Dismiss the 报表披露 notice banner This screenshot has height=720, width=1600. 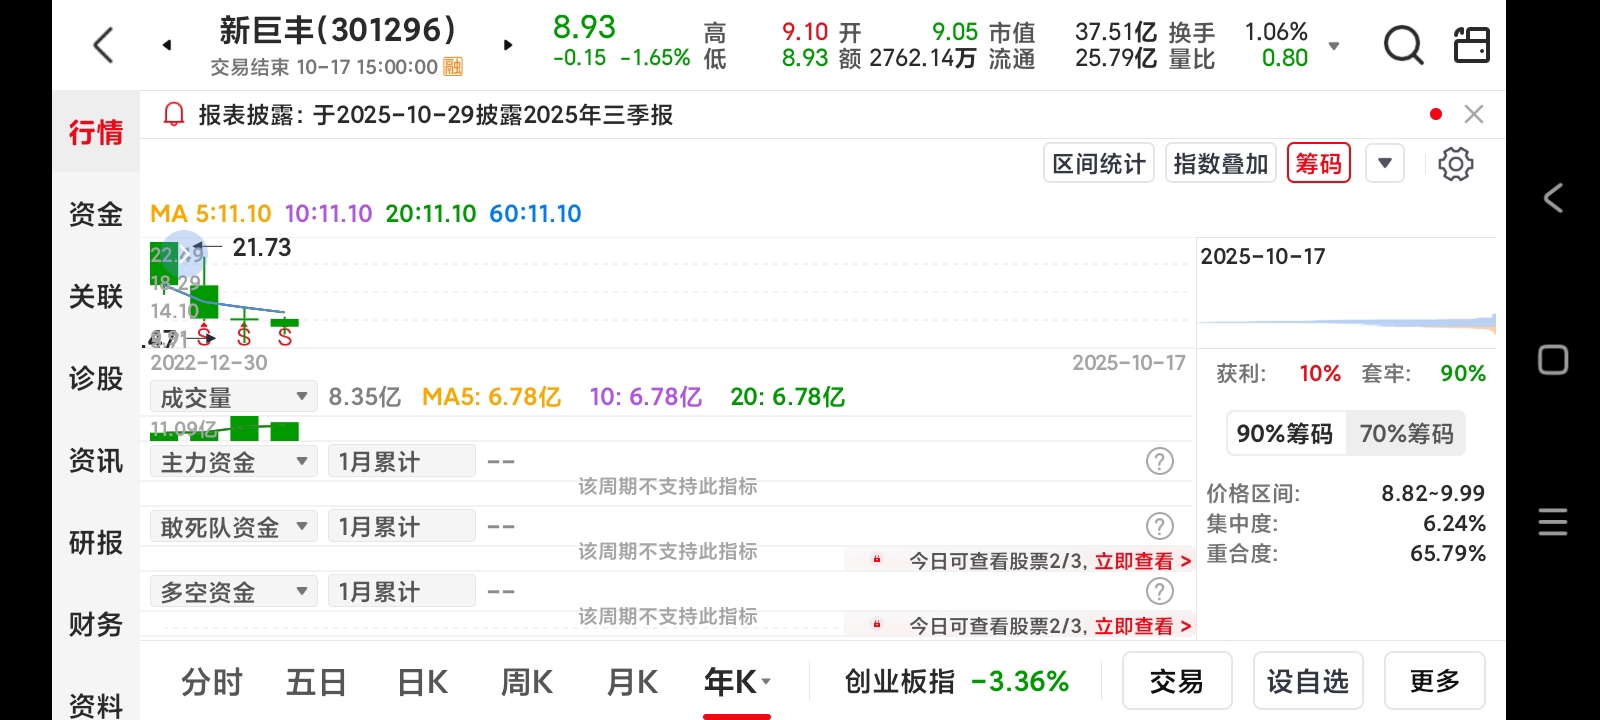pyautogui.click(x=1473, y=114)
